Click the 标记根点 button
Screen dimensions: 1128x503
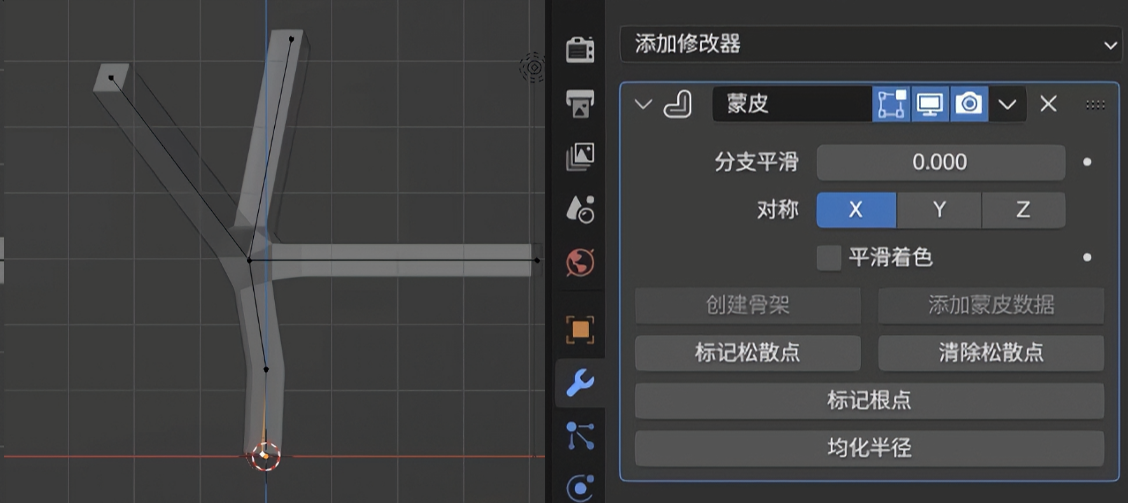(x=869, y=401)
